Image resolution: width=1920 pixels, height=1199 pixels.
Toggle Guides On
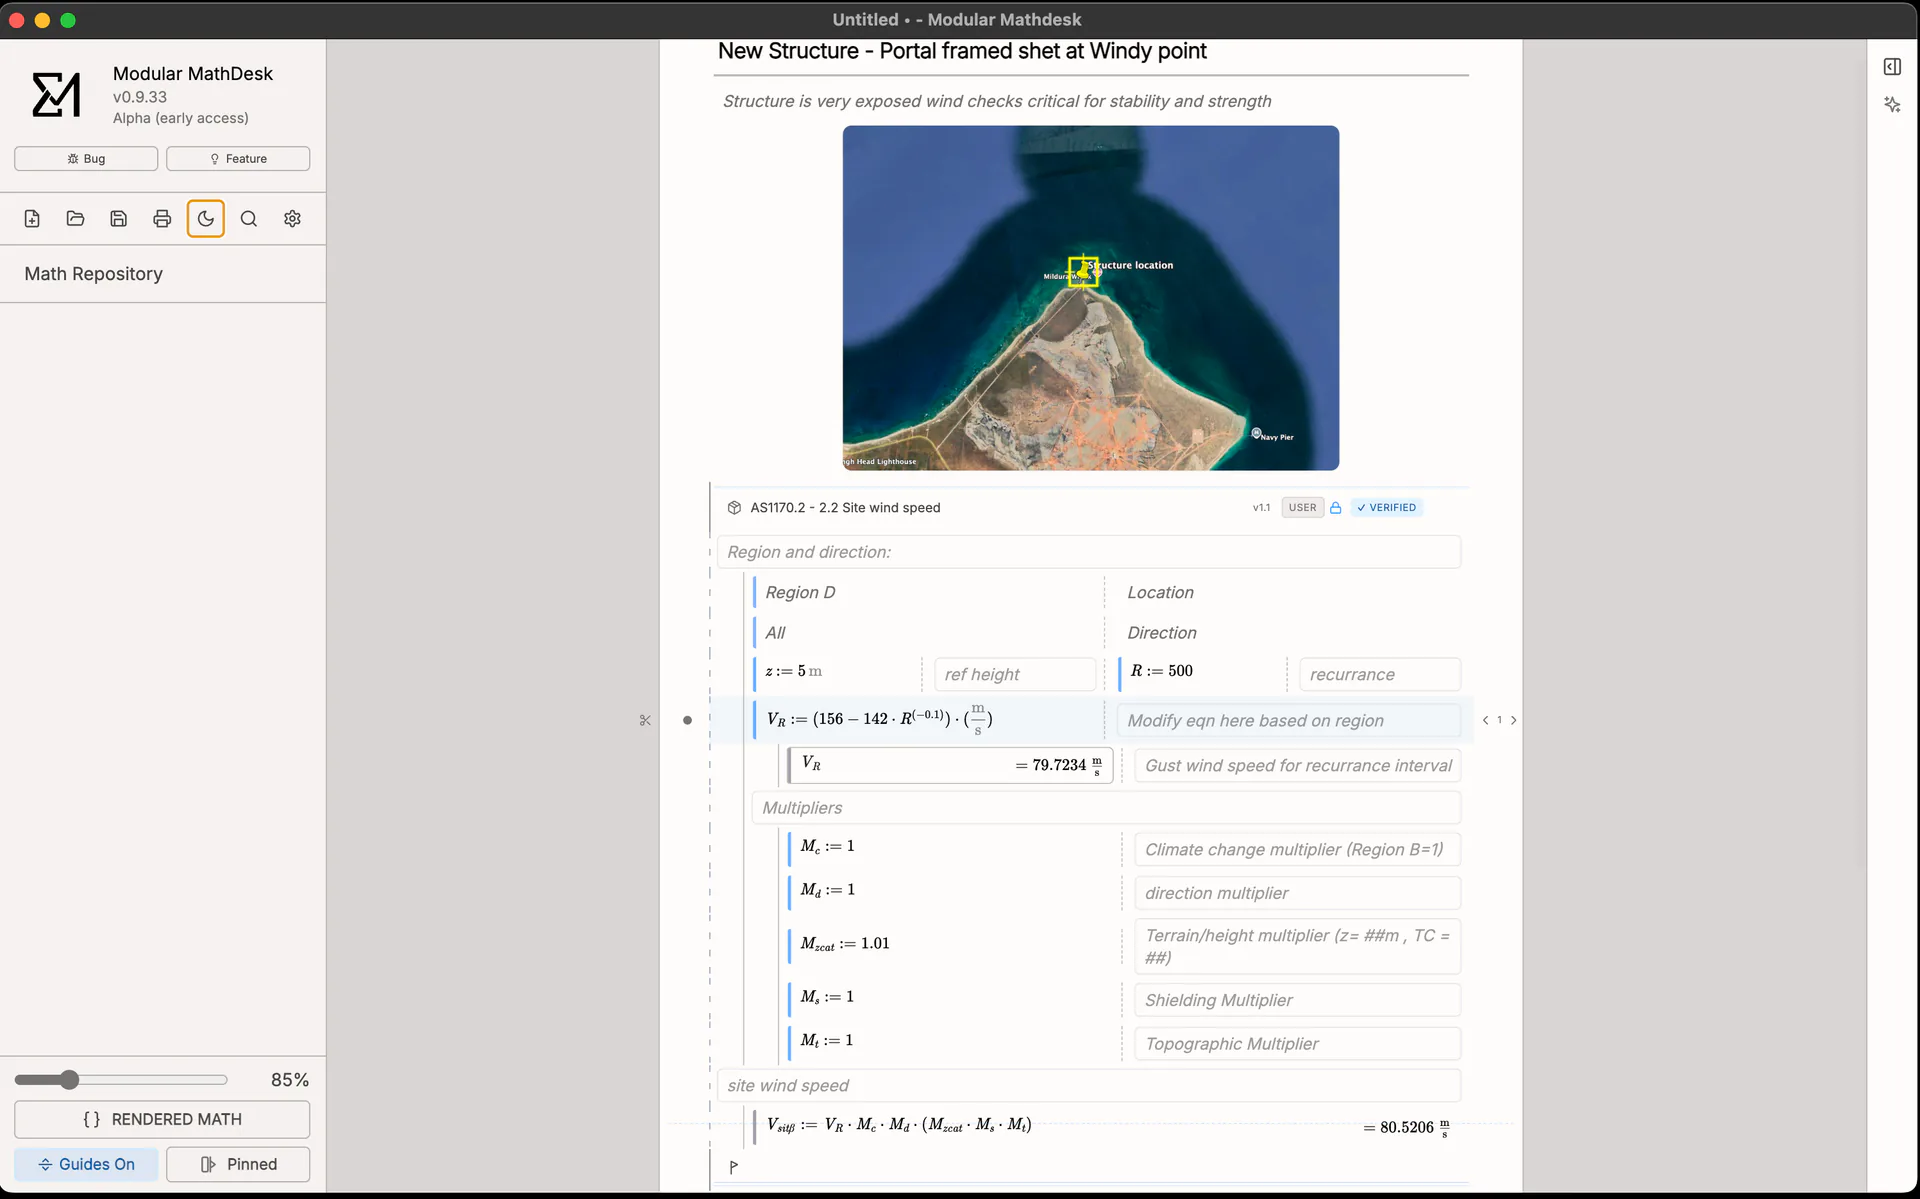(86, 1165)
